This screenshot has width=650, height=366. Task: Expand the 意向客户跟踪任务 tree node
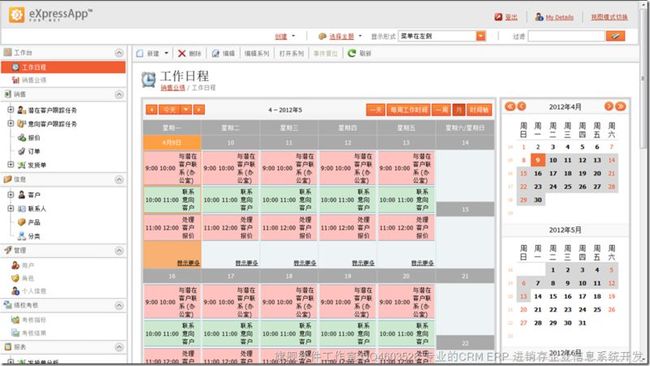pos(11,124)
